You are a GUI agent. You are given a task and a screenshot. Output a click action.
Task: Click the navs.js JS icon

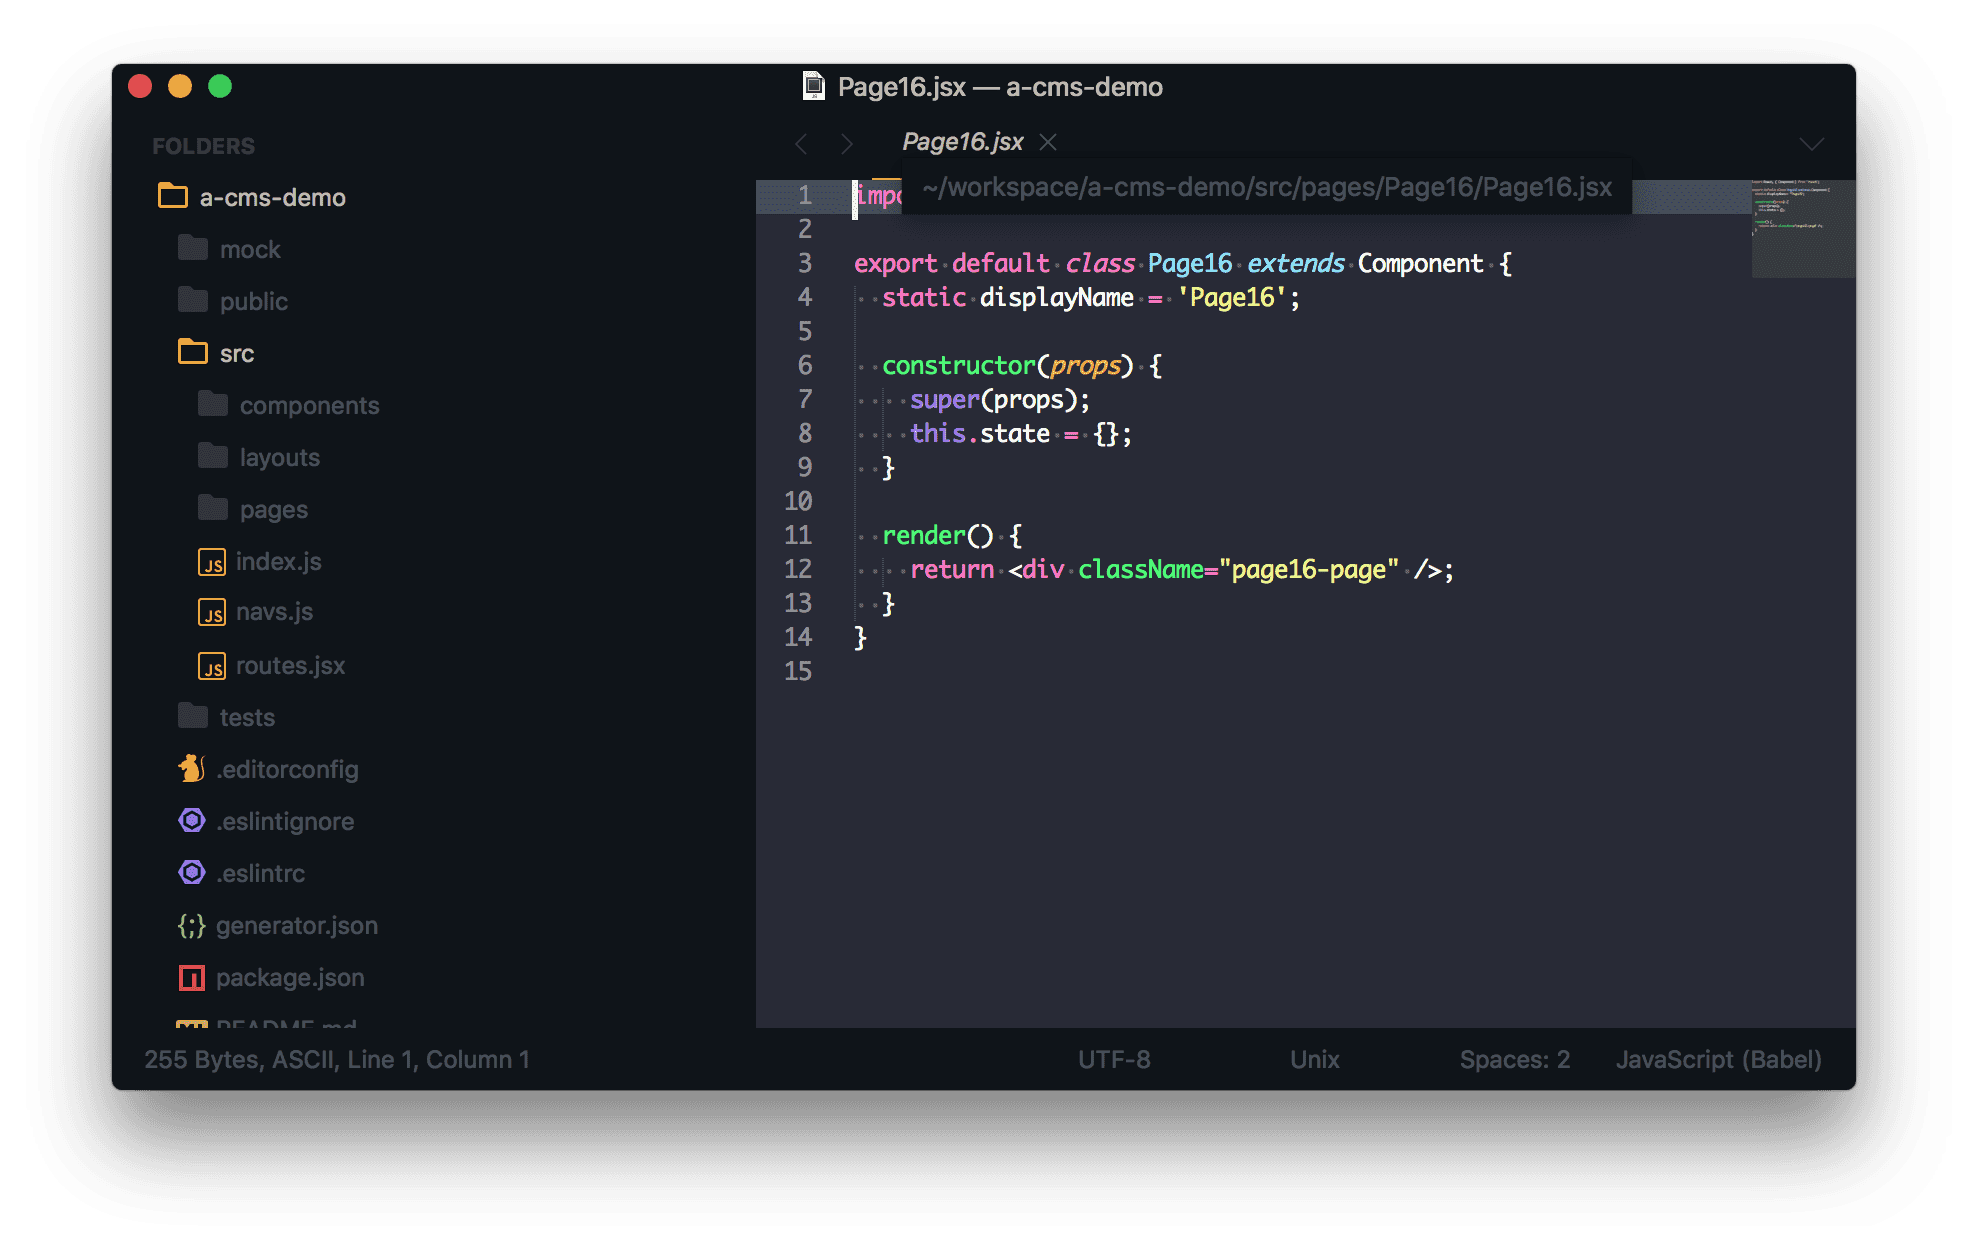(x=211, y=612)
